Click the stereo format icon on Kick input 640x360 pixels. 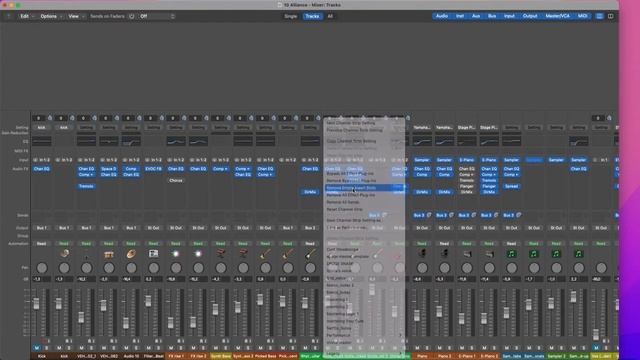click(x=35, y=160)
